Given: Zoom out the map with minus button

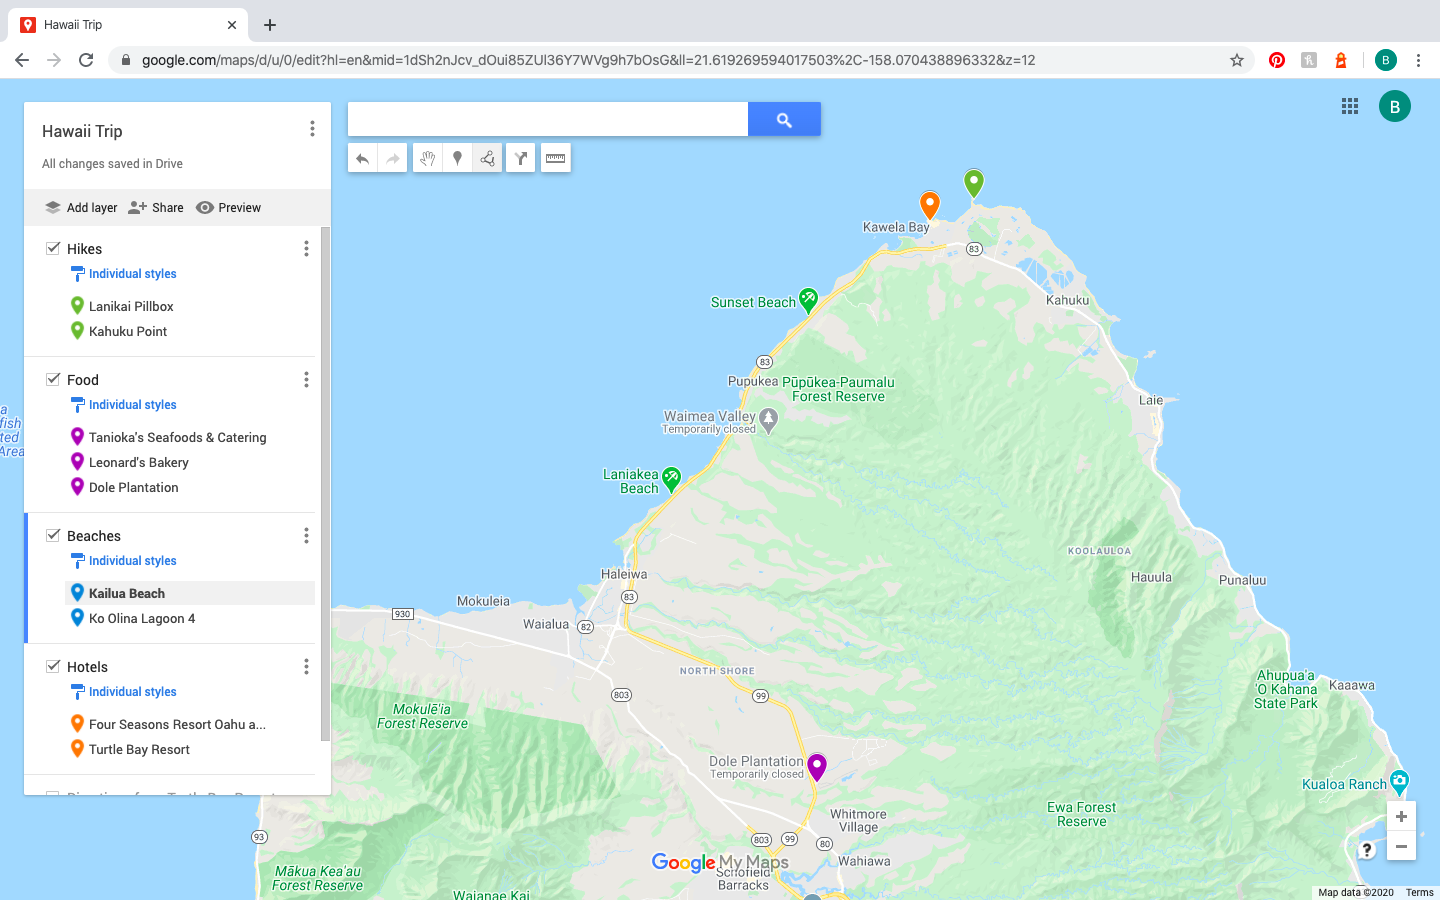Looking at the screenshot, I should tap(1401, 846).
